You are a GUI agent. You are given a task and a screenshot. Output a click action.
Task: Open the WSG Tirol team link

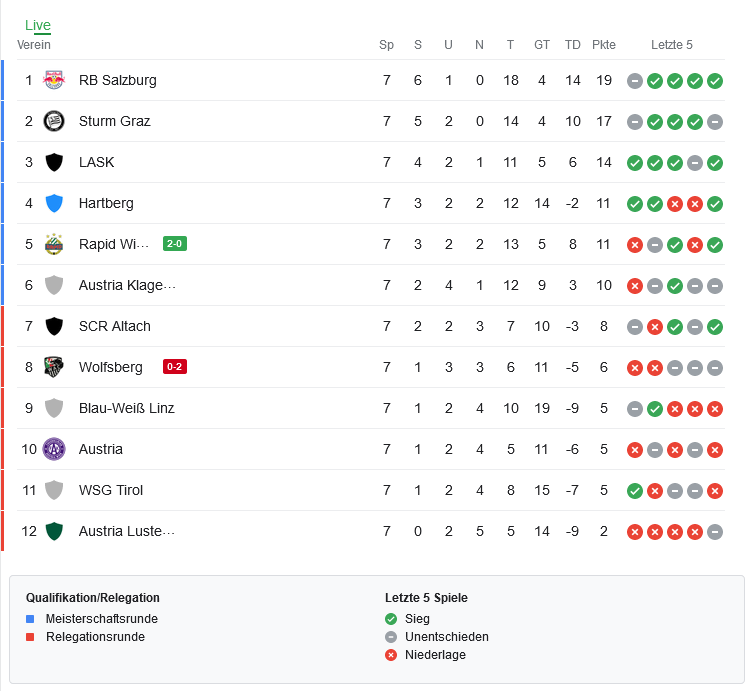(111, 490)
